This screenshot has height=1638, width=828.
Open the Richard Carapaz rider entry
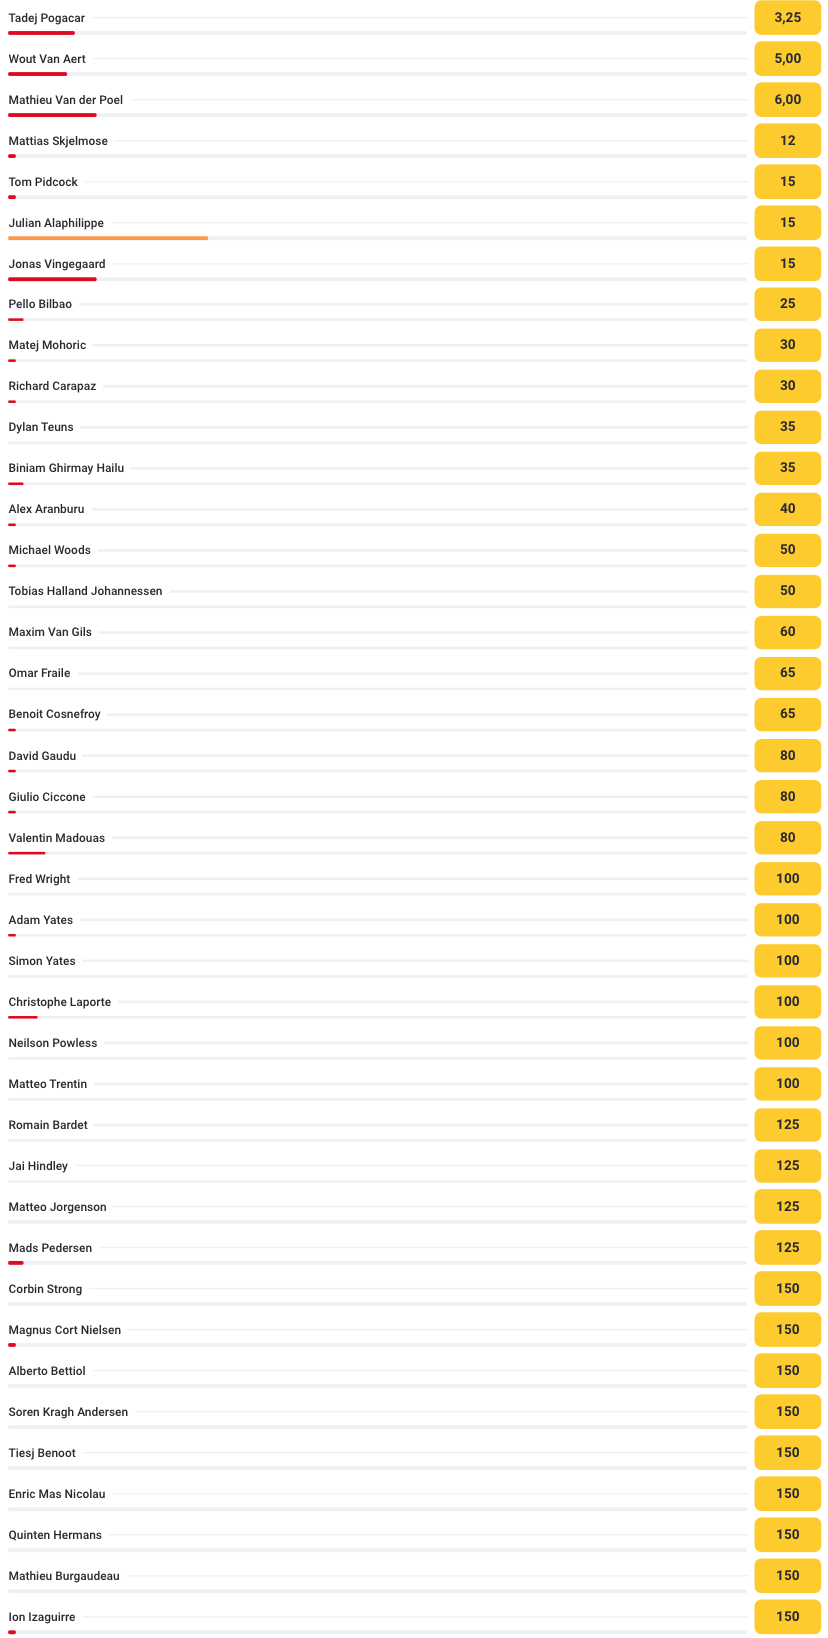tap(52, 386)
